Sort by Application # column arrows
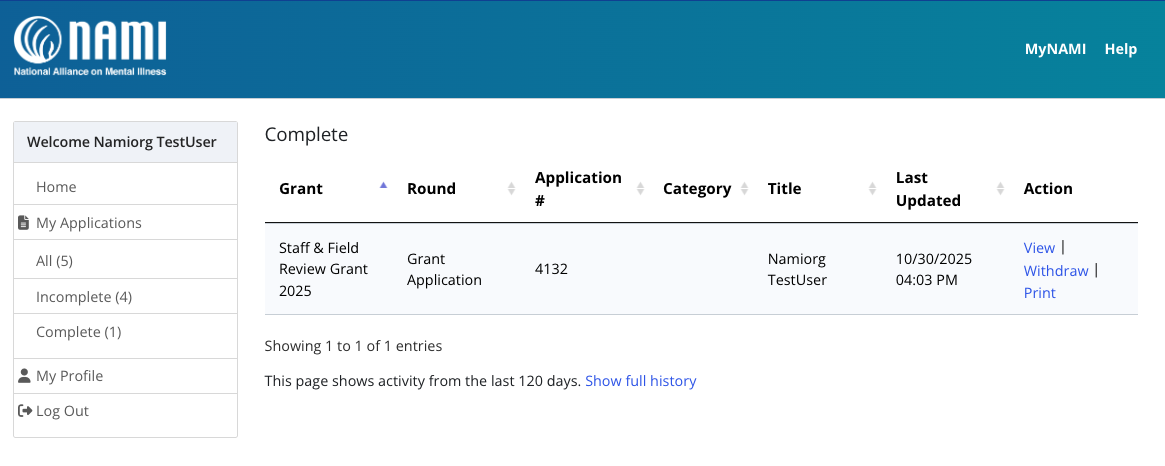This screenshot has height=466, width=1165. pos(640,188)
